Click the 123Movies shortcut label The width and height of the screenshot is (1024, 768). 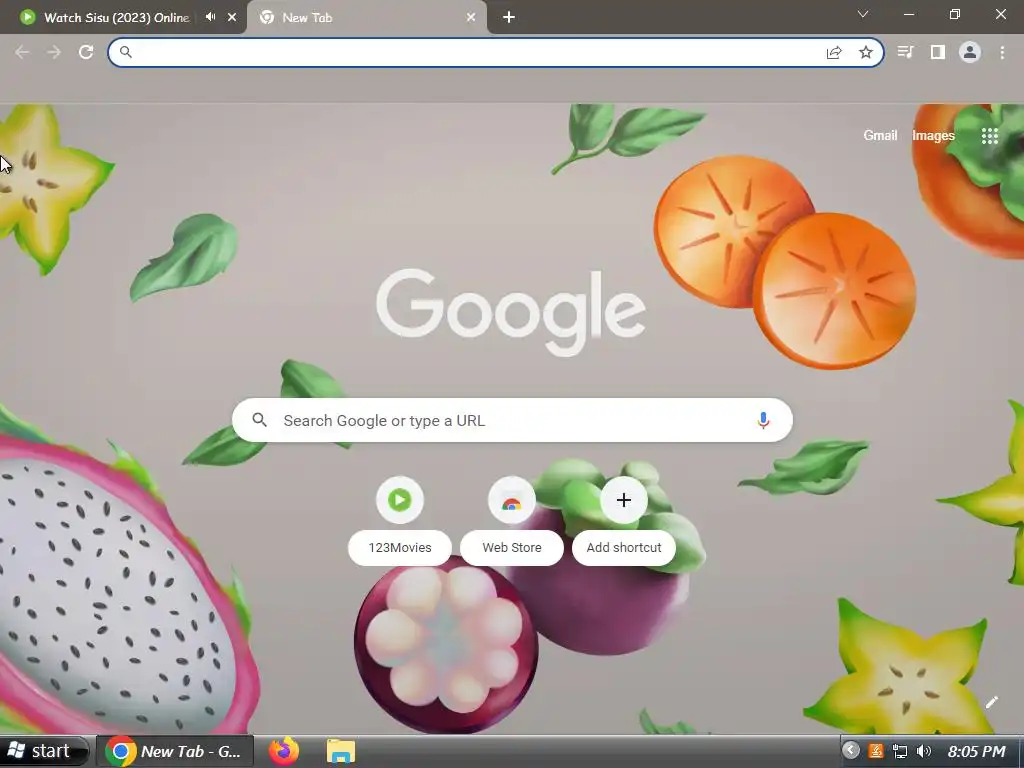(x=400, y=547)
